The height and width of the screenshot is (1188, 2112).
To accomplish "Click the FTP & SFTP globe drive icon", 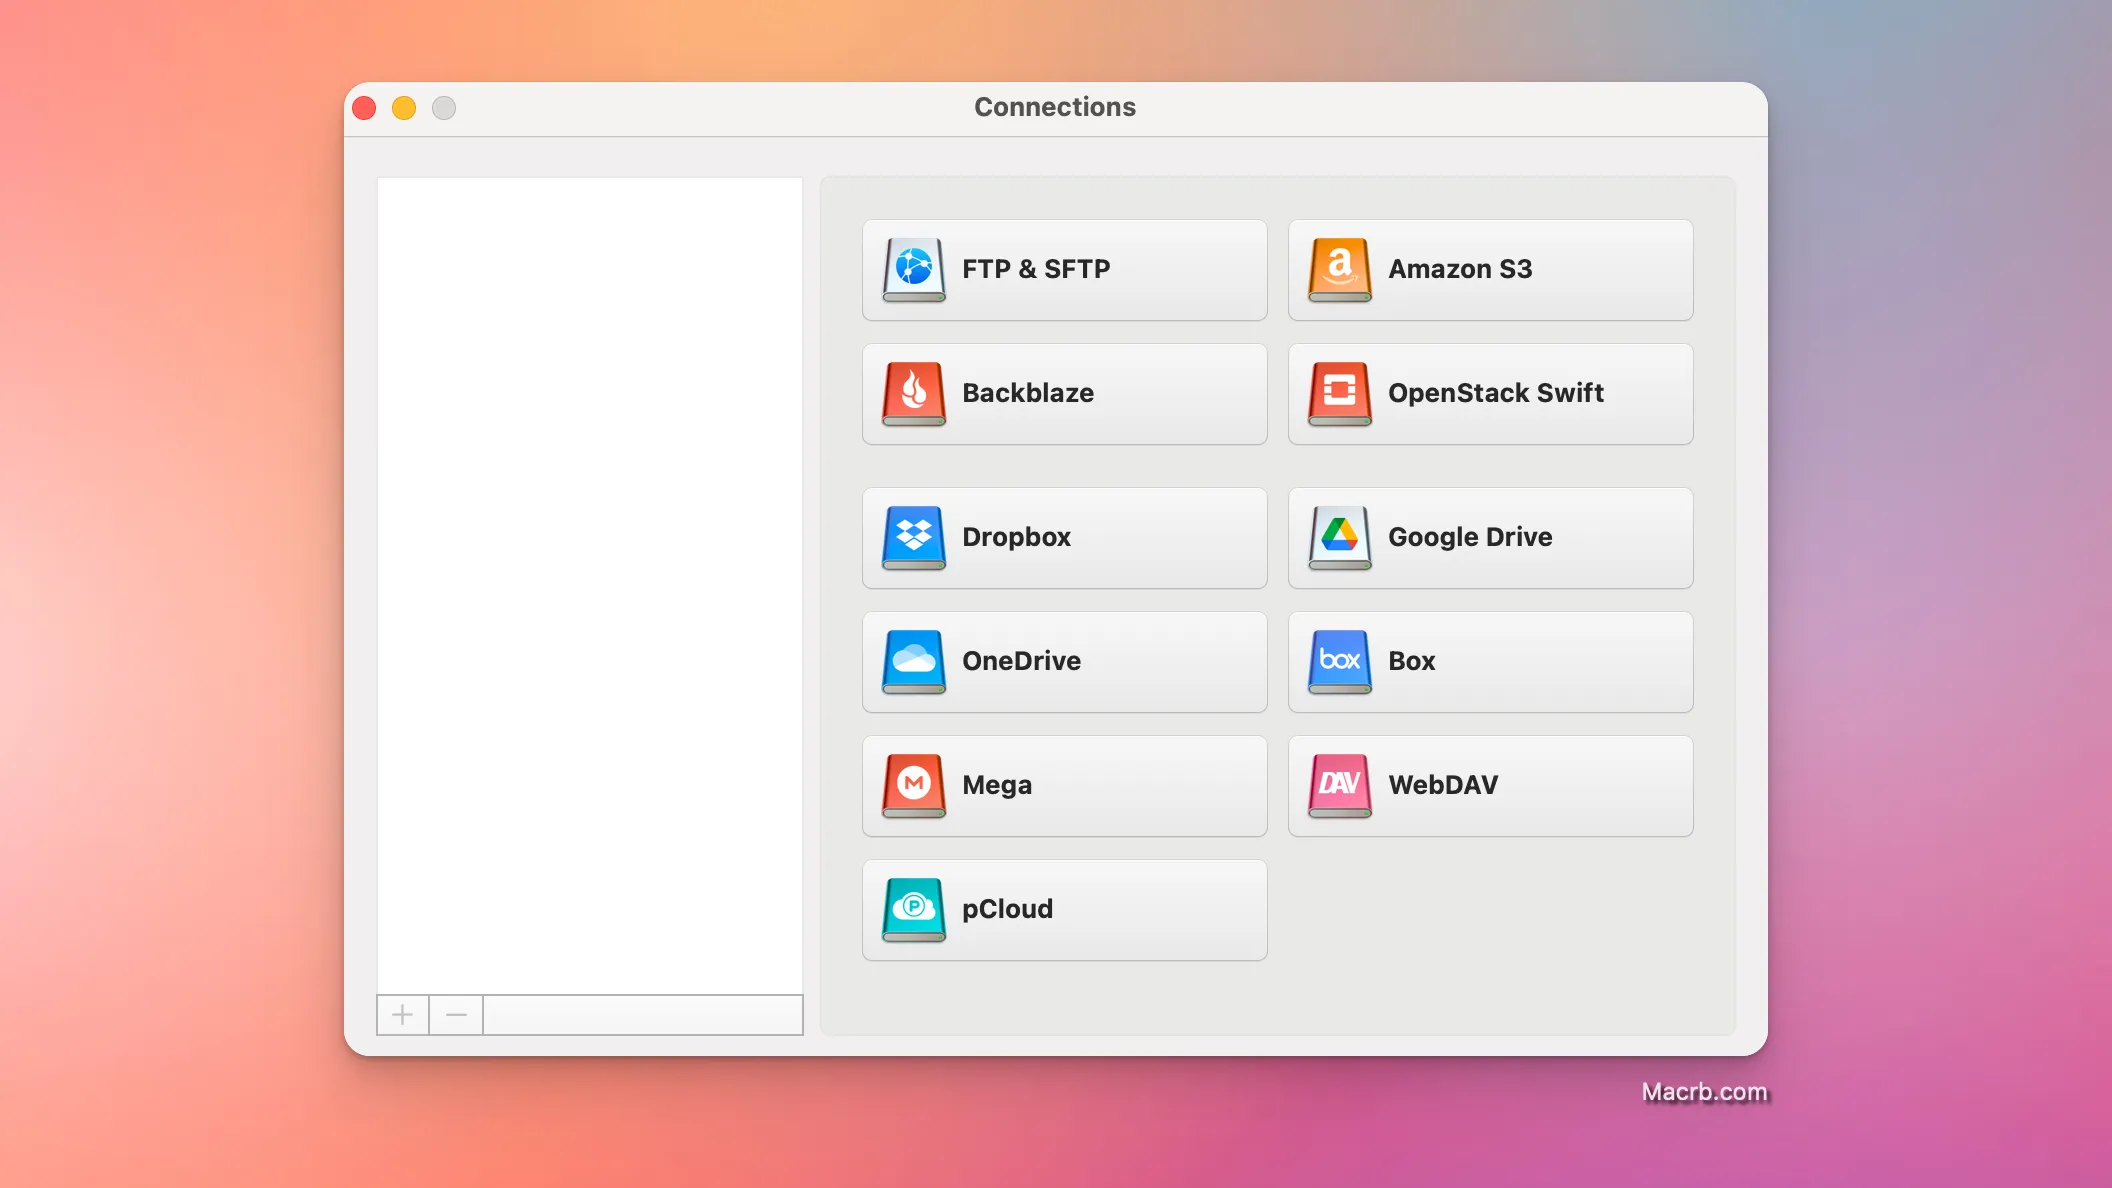I will pyautogui.click(x=914, y=270).
